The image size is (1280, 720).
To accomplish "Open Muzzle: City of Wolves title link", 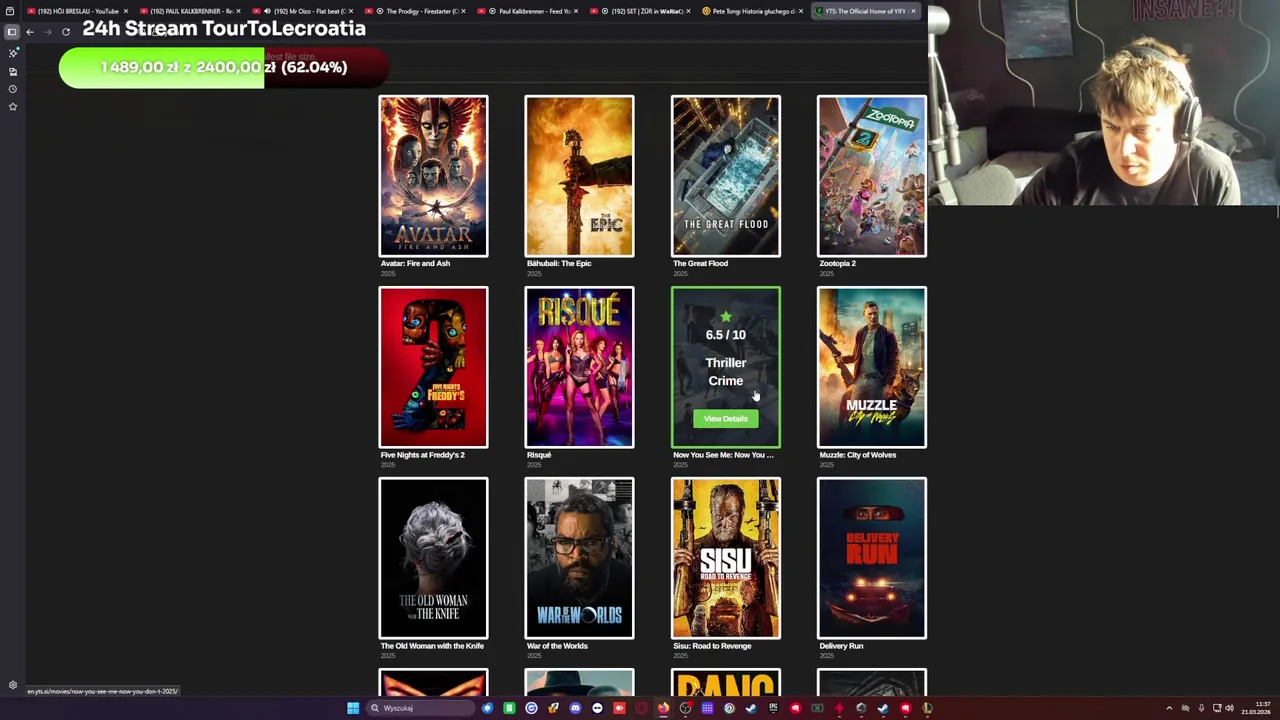I will [857, 455].
